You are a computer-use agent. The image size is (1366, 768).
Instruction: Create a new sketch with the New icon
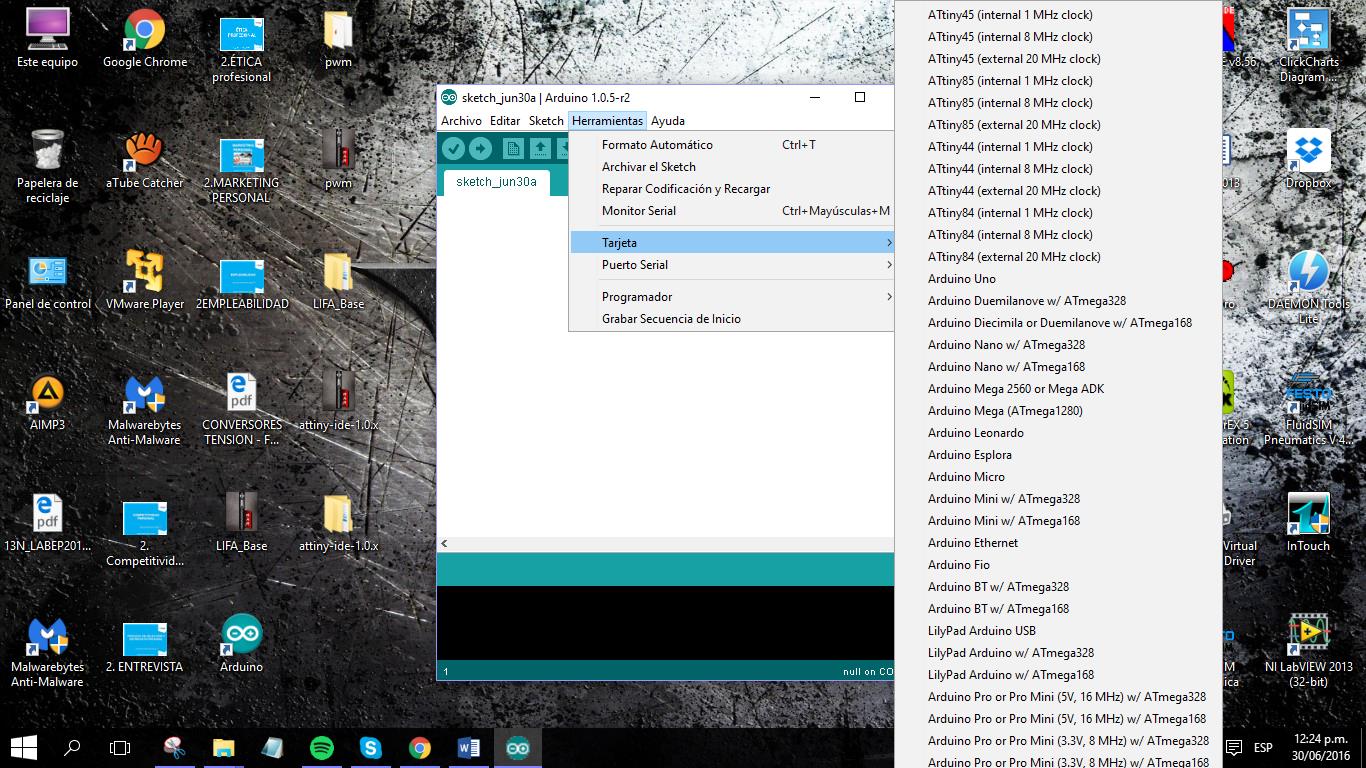tap(513, 148)
